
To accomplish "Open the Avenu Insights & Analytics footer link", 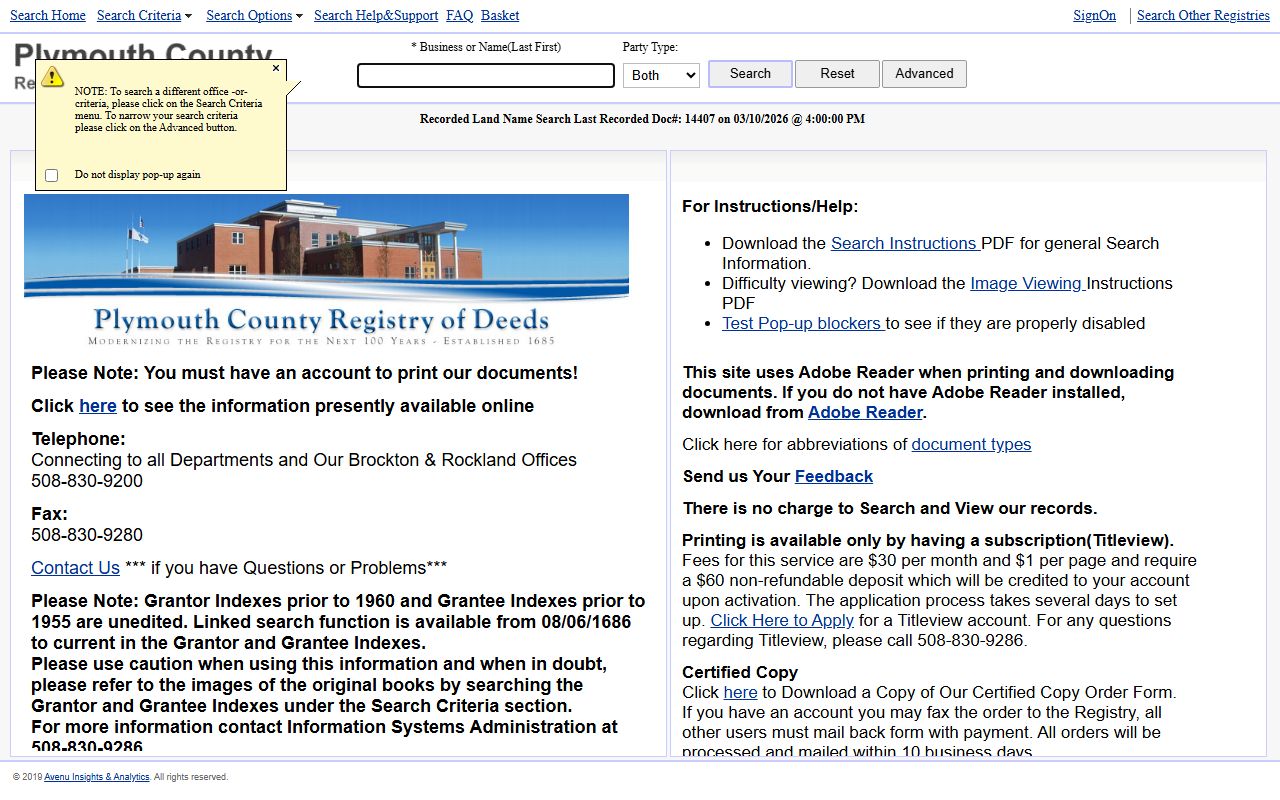I will (x=96, y=777).
